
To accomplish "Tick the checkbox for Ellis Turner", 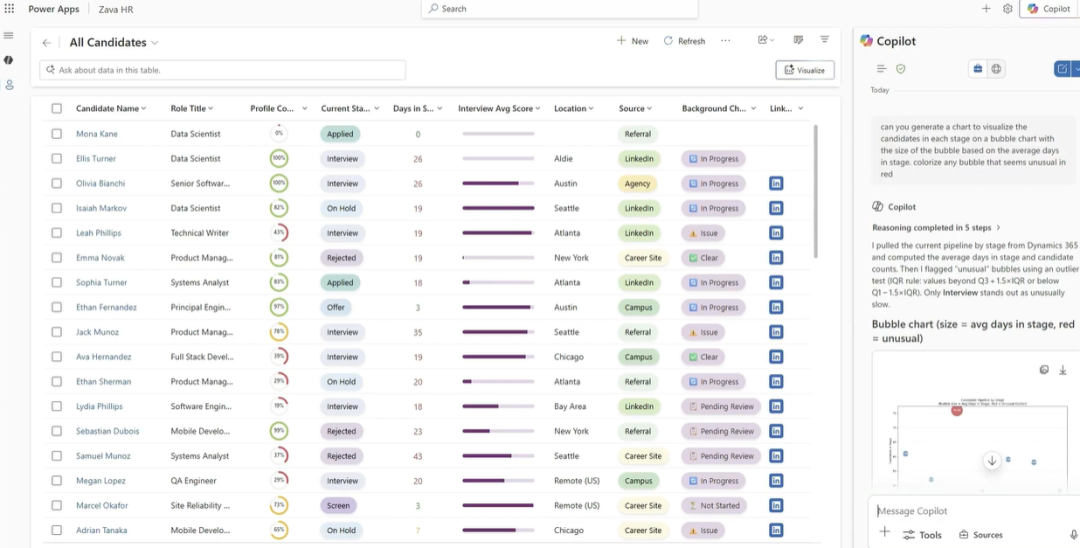I will 56,159.
